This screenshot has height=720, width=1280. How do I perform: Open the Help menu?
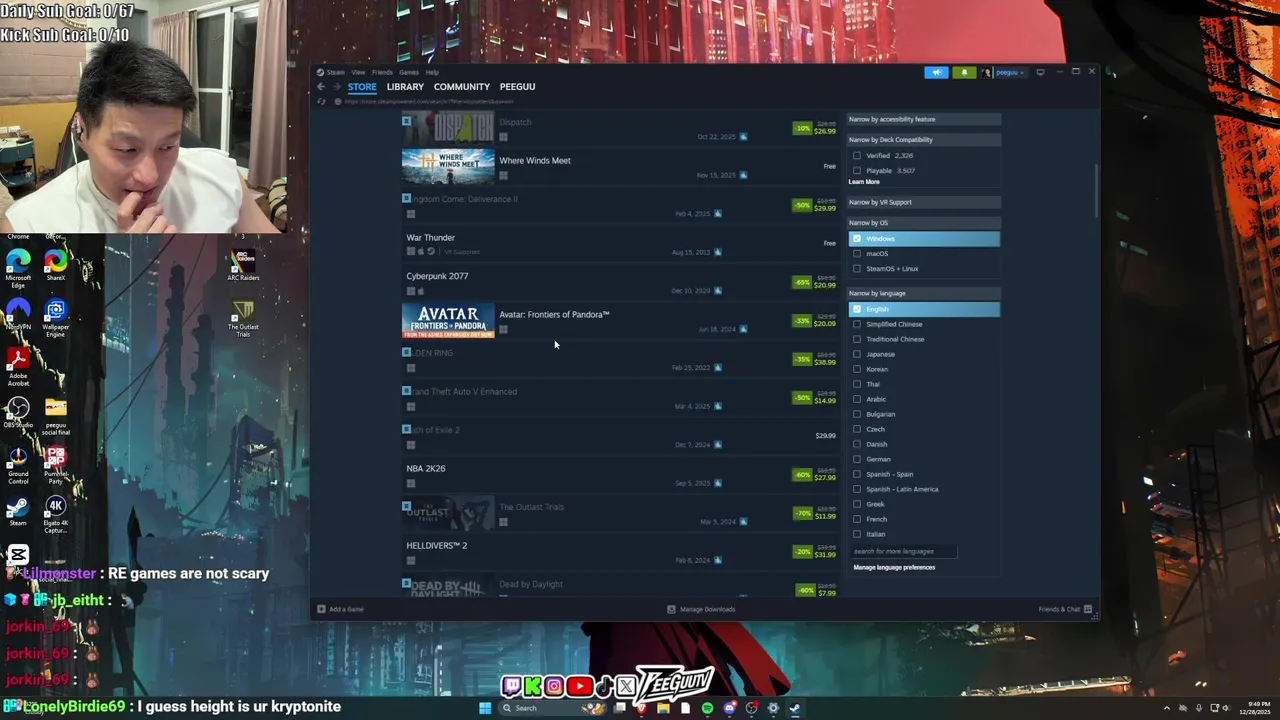432,72
